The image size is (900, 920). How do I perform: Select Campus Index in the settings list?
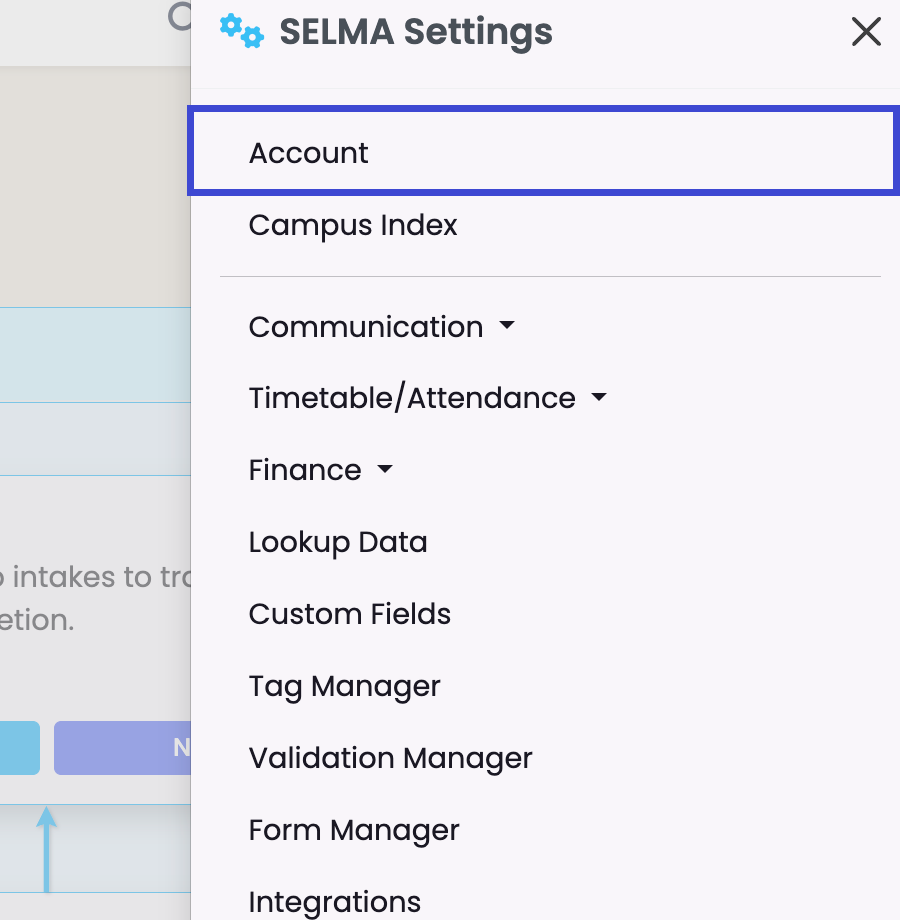click(353, 225)
